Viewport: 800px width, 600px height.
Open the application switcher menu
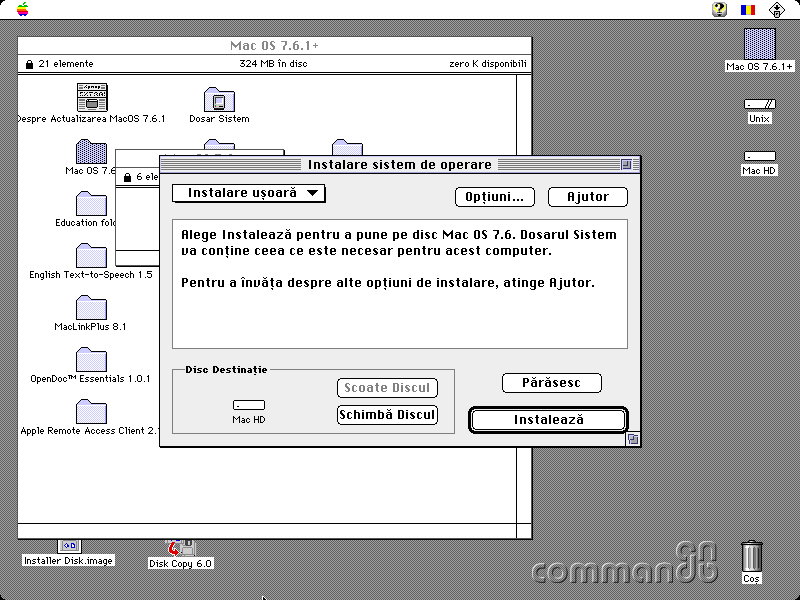coord(777,9)
